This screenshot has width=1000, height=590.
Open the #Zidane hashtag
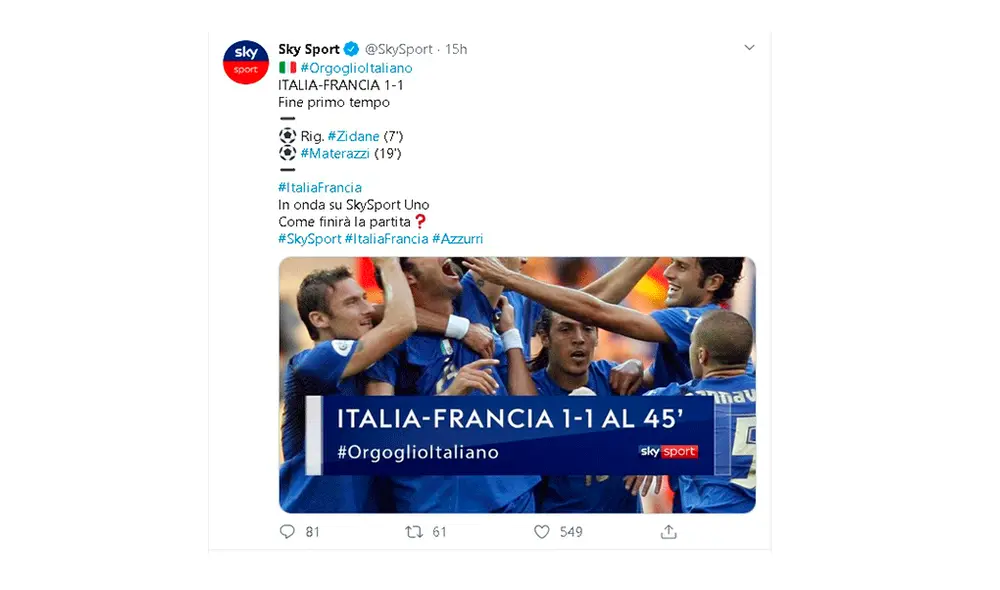[x=353, y=136]
